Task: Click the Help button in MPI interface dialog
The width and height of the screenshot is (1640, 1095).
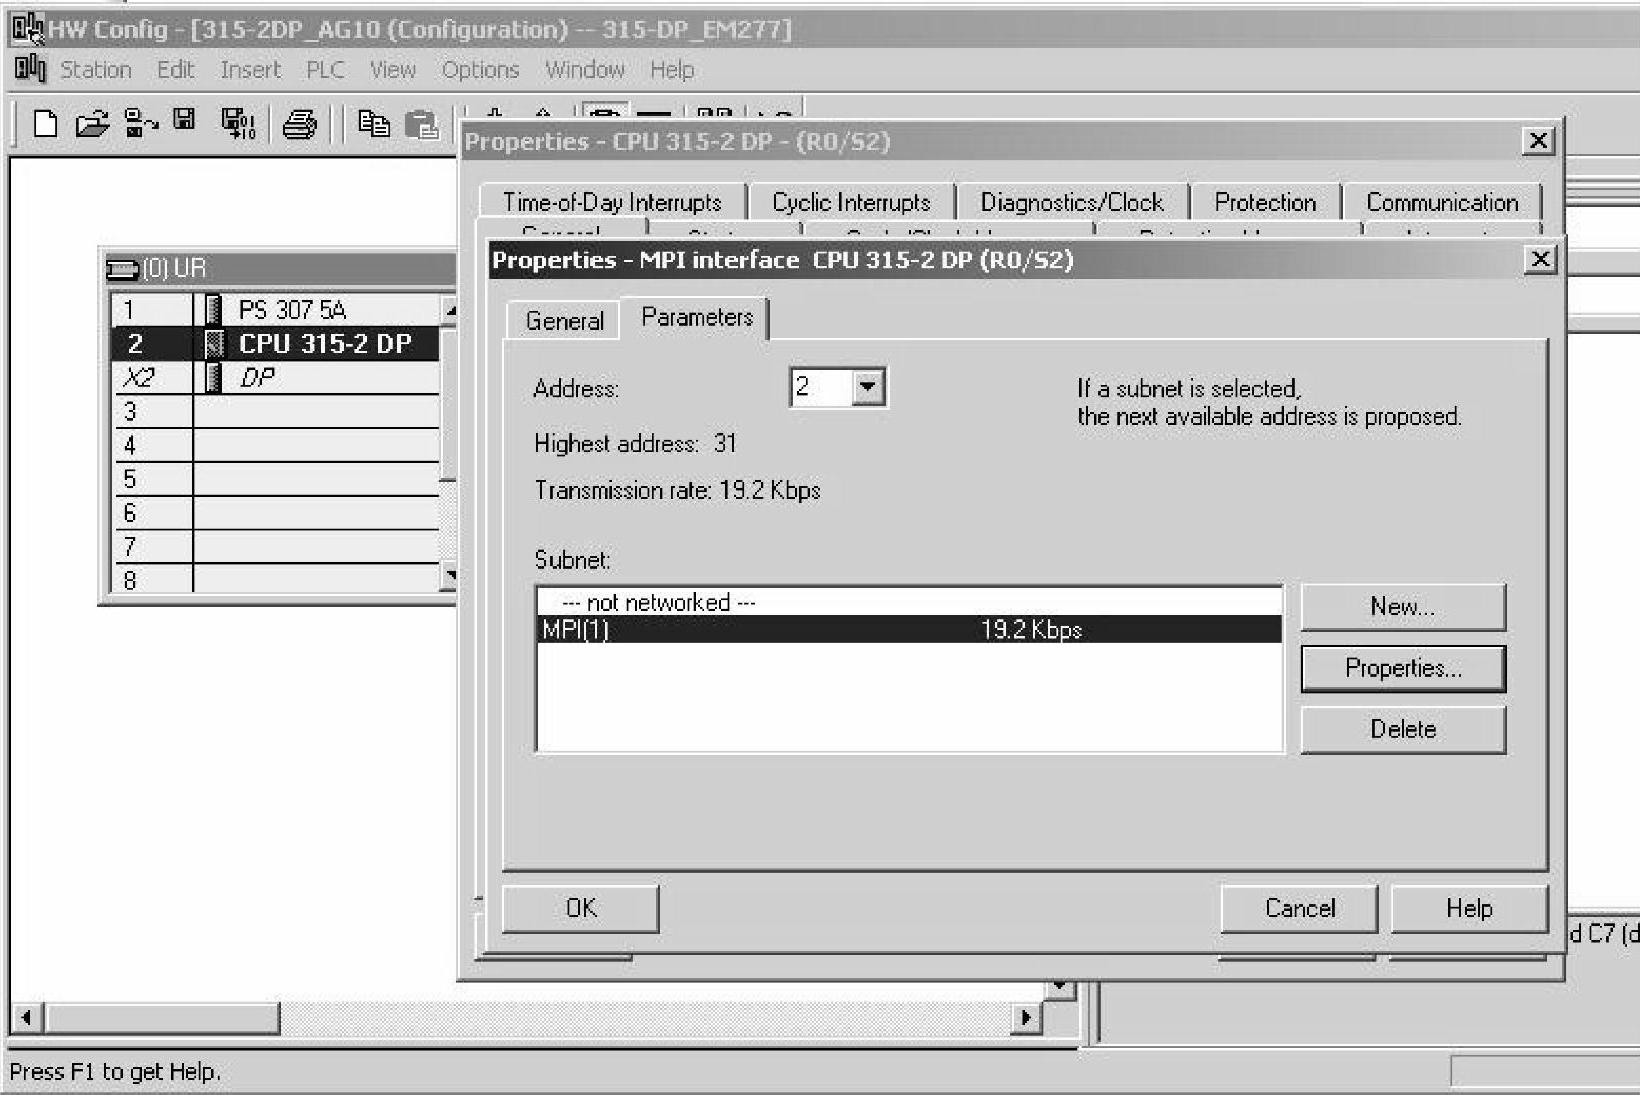Action: 1469,908
